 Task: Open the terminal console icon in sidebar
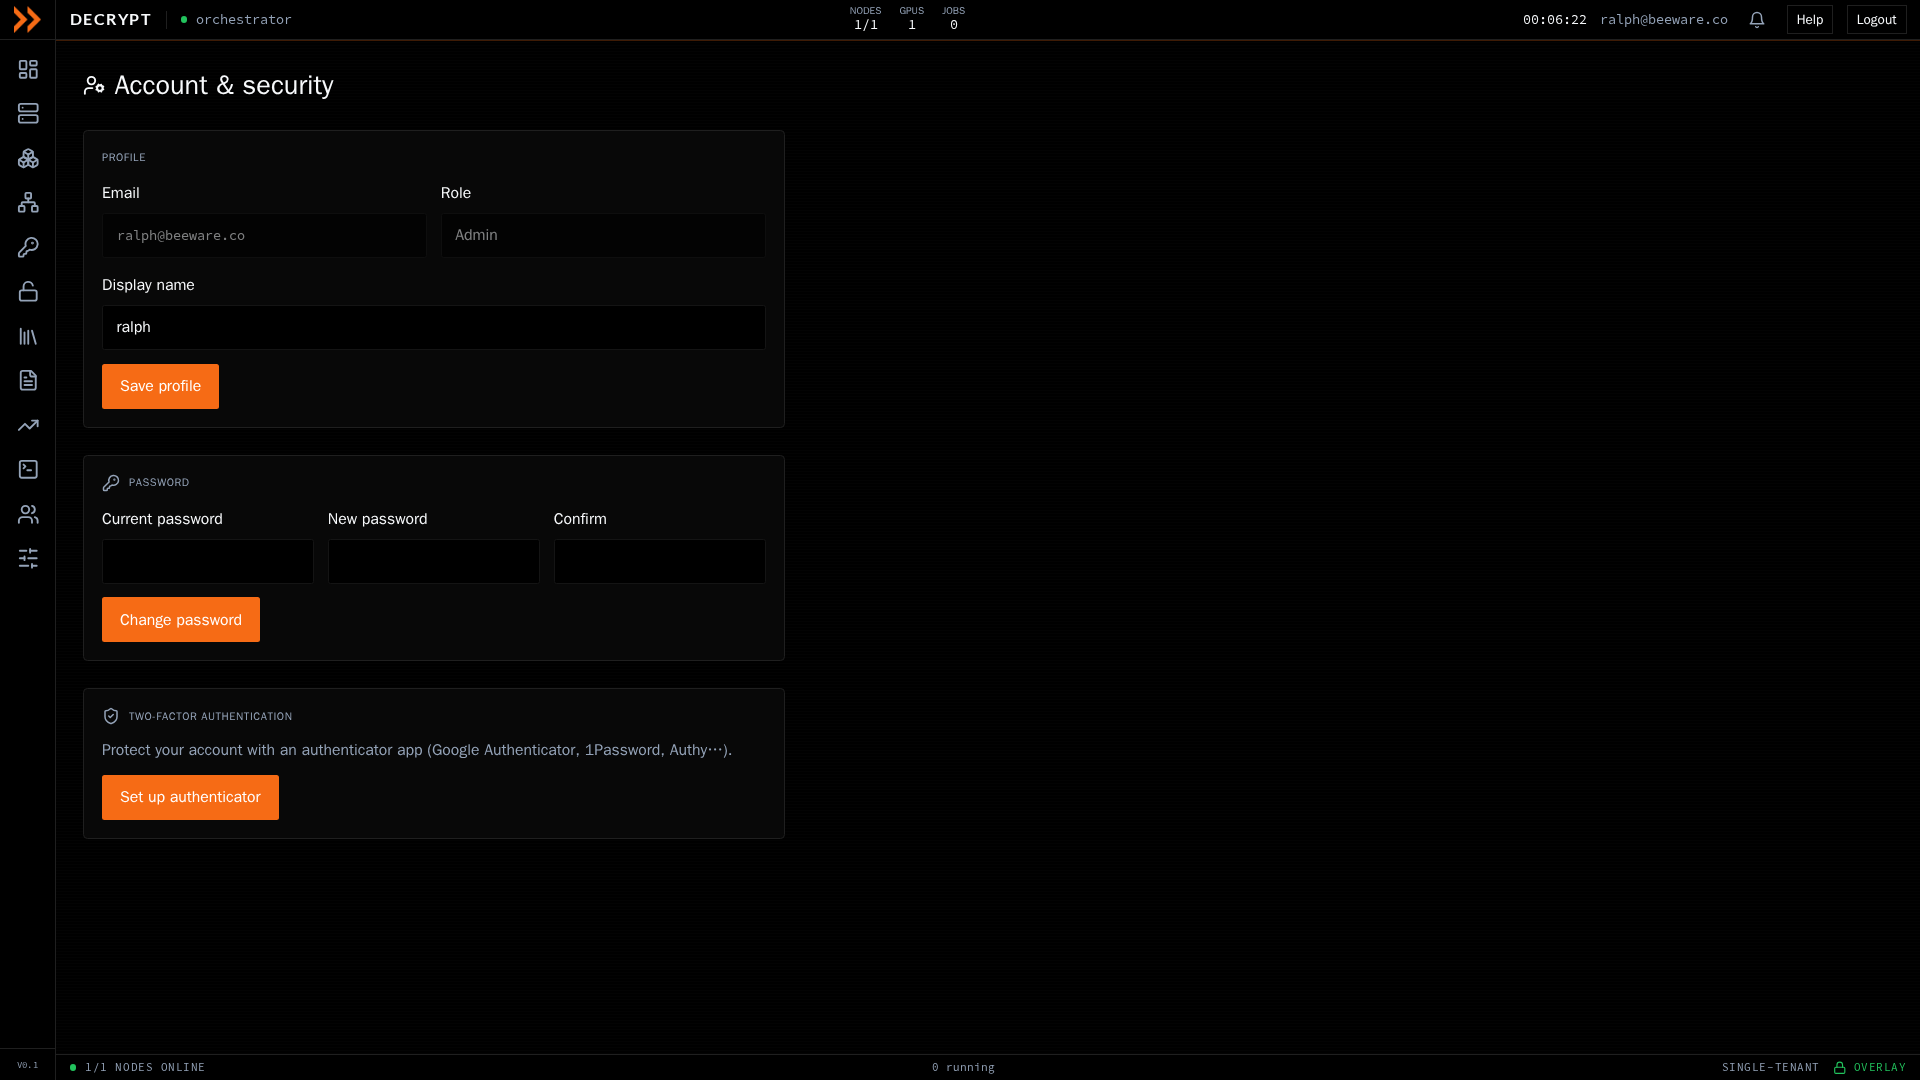28,469
